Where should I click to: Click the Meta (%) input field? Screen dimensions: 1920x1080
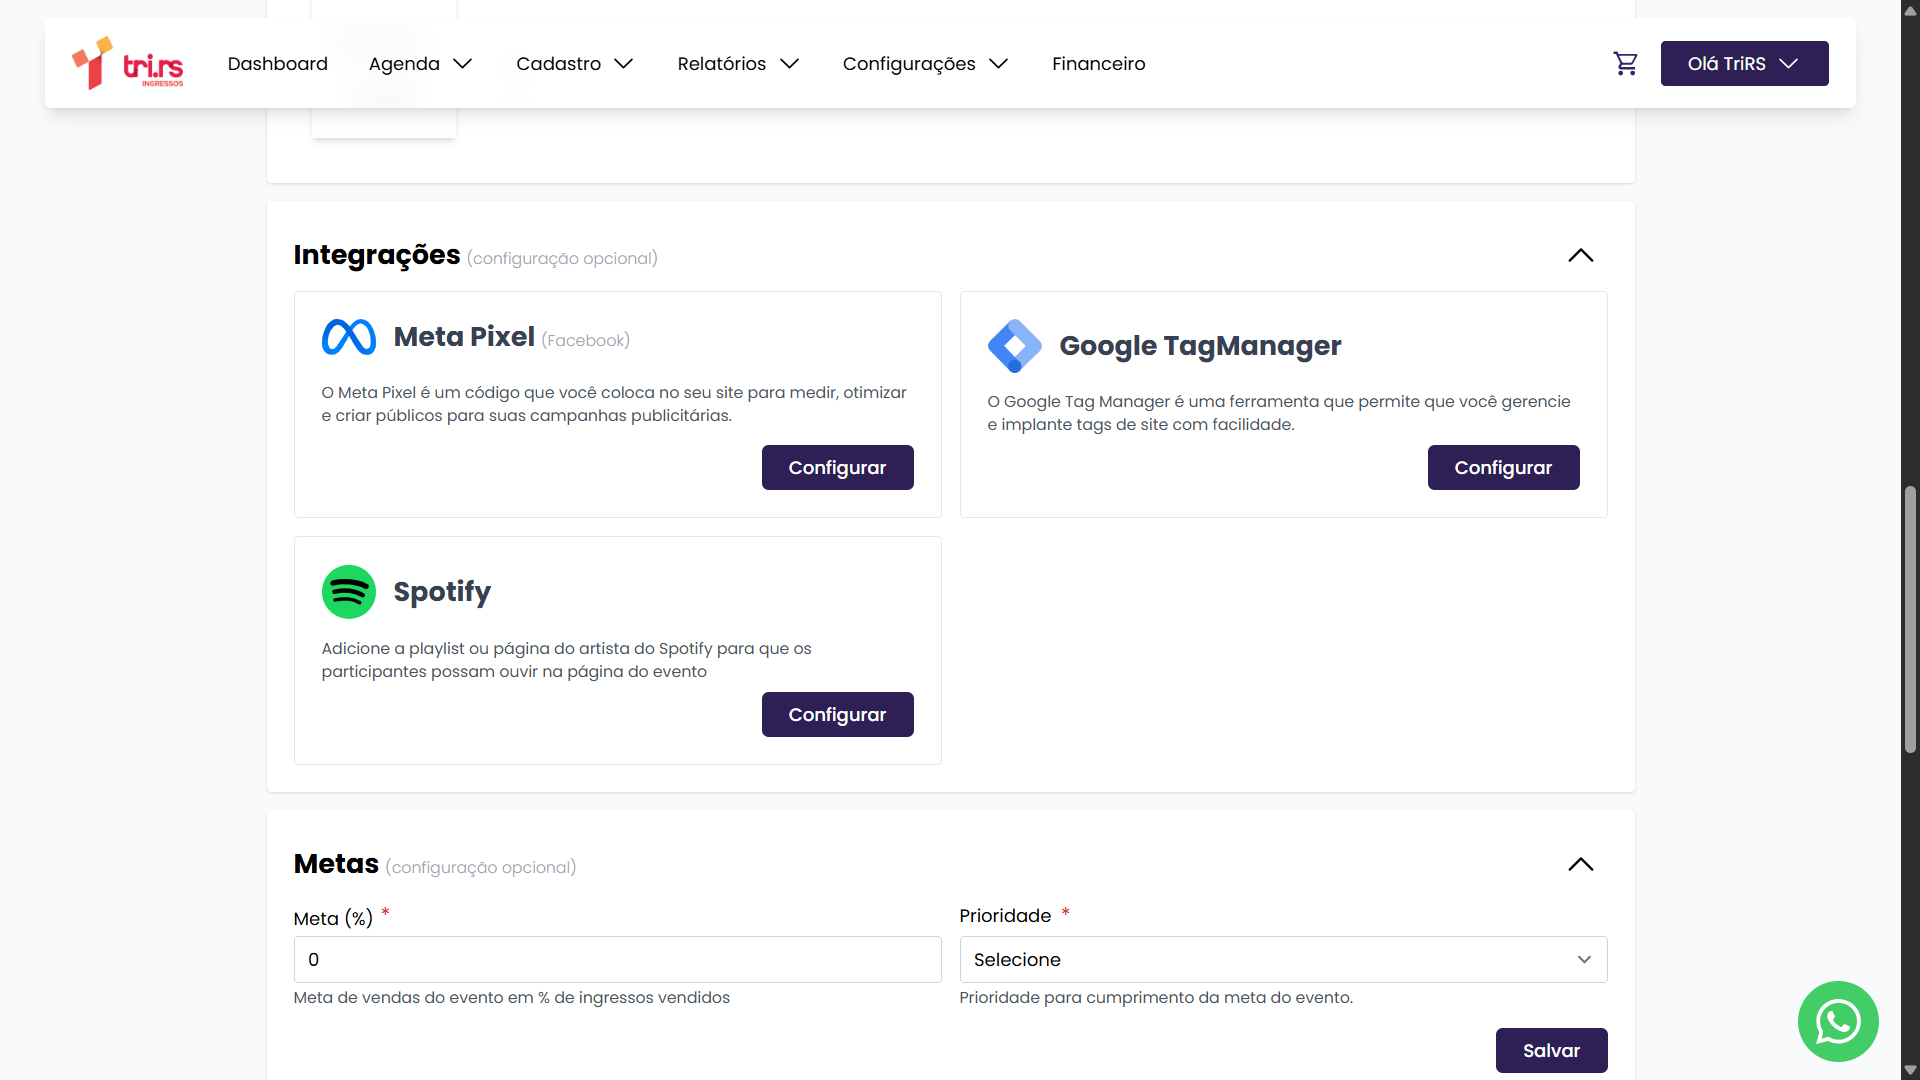(617, 960)
